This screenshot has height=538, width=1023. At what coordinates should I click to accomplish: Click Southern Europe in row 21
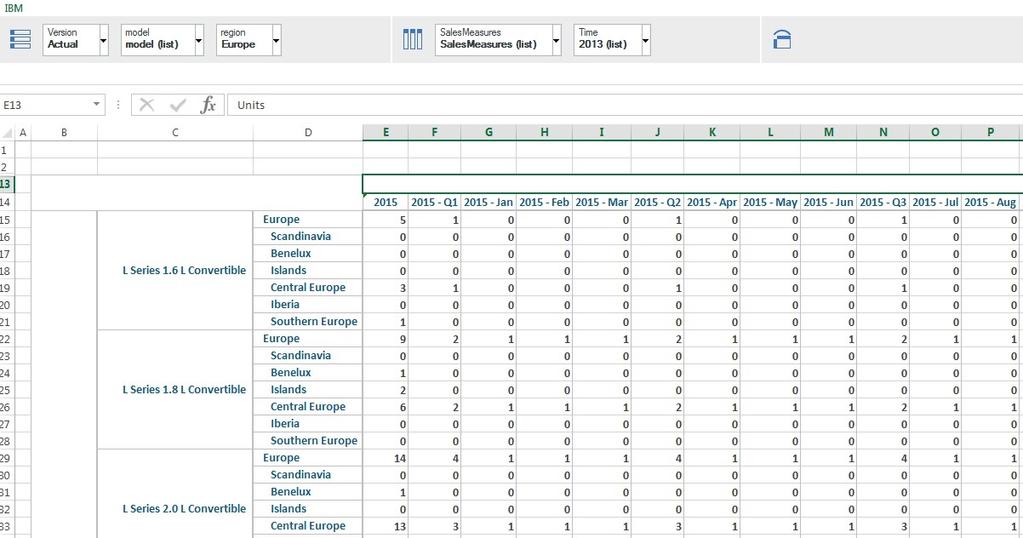pyautogui.click(x=314, y=321)
